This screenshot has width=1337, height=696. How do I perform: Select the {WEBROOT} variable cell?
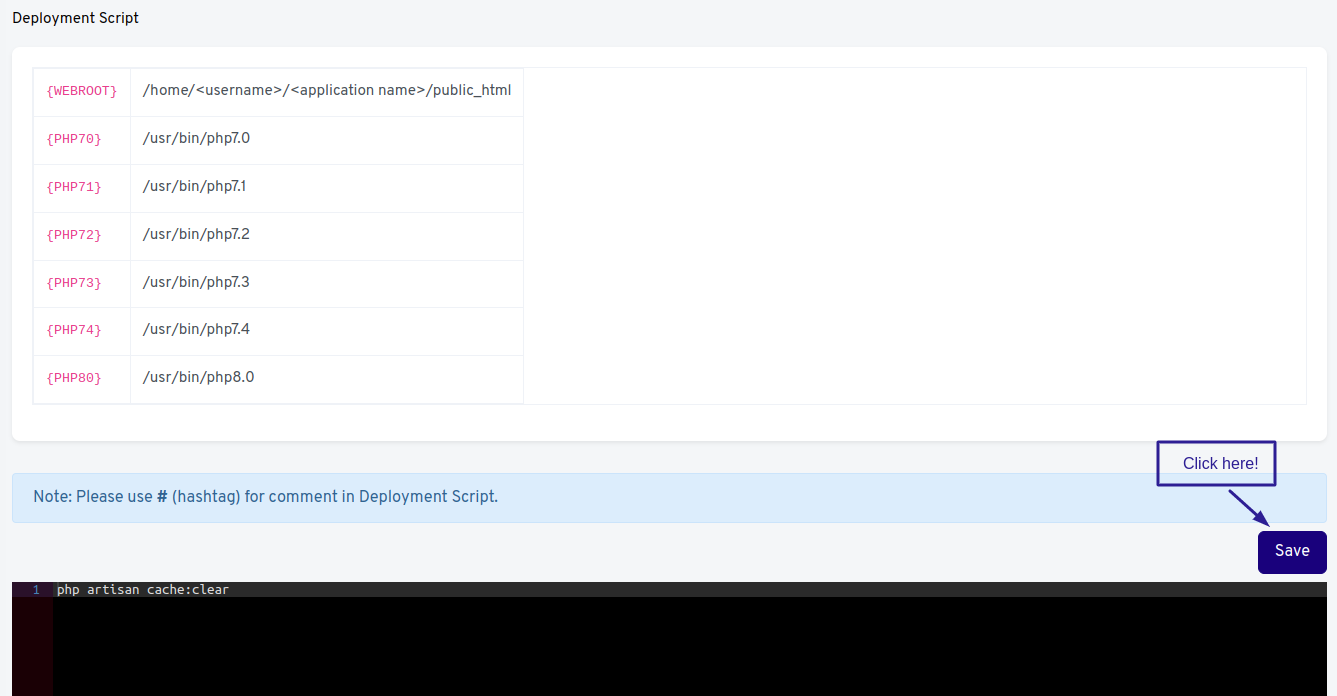pos(82,92)
